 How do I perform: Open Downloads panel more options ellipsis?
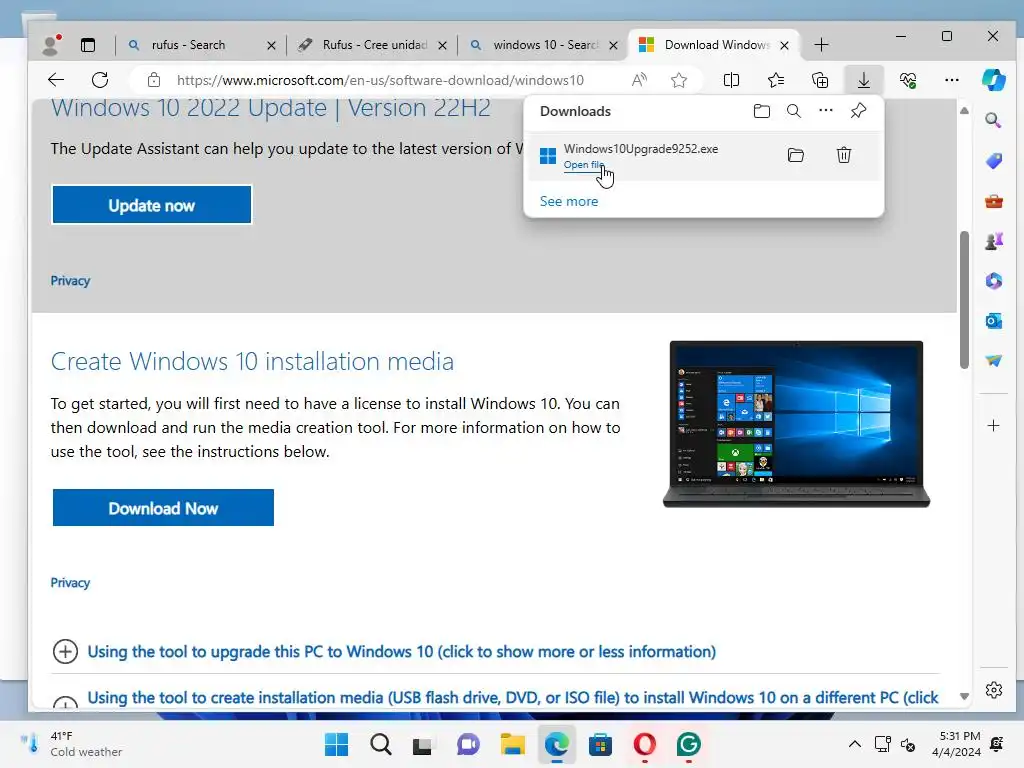(825, 110)
